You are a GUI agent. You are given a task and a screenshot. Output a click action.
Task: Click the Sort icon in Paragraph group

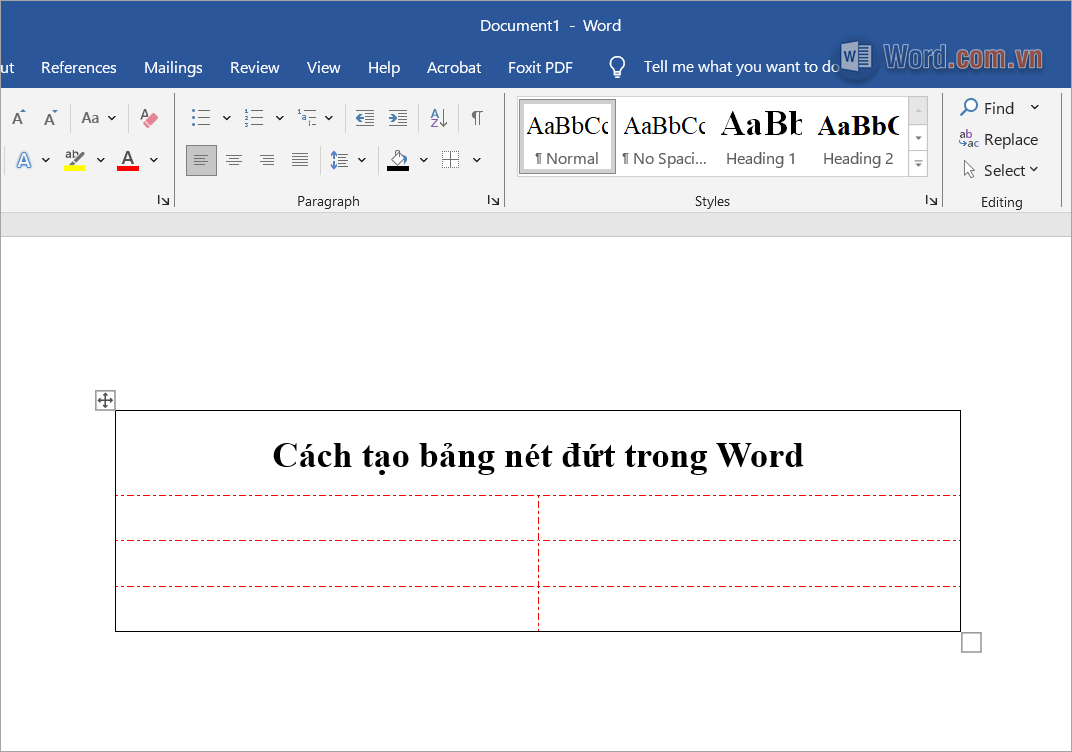point(438,117)
